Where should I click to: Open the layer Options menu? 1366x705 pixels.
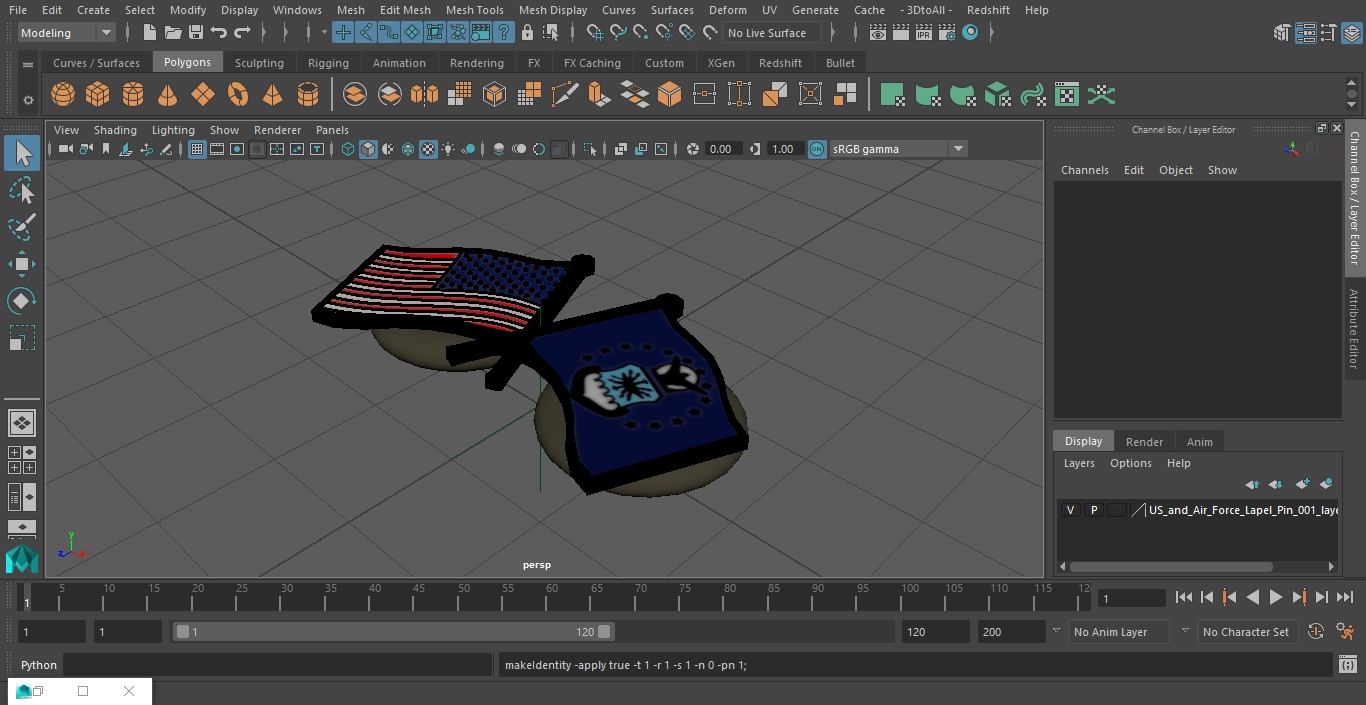[x=1131, y=463]
